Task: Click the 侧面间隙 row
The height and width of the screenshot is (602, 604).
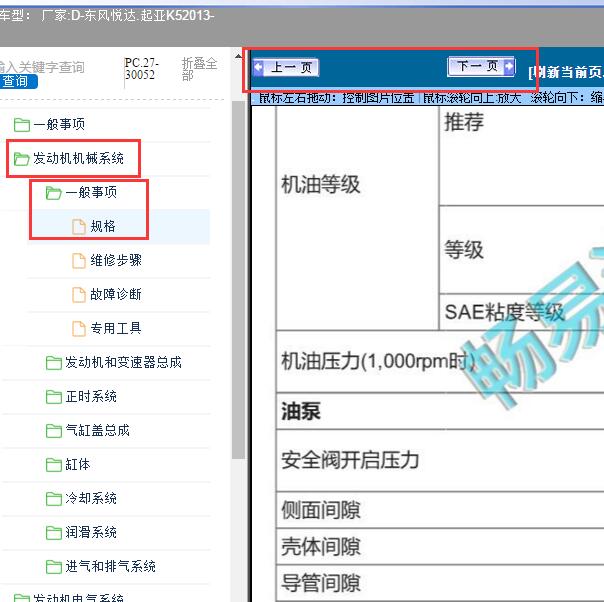Action: pyautogui.click(x=440, y=510)
